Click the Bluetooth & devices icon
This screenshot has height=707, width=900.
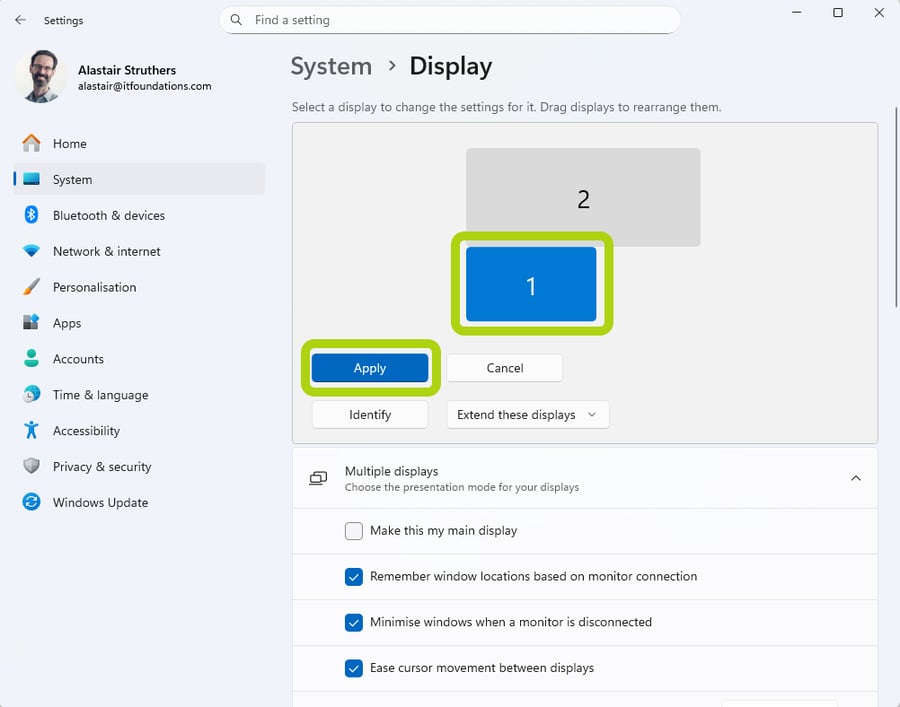pyautogui.click(x=33, y=215)
